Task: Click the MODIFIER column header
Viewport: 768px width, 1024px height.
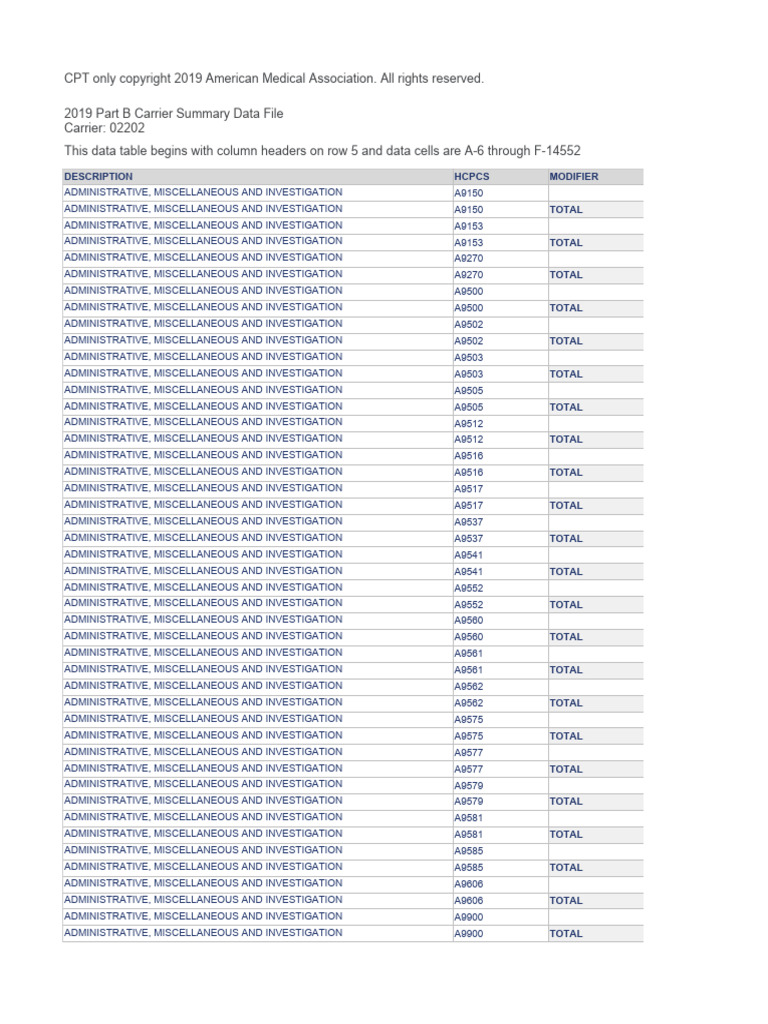Action: pyautogui.click(x=574, y=177)
